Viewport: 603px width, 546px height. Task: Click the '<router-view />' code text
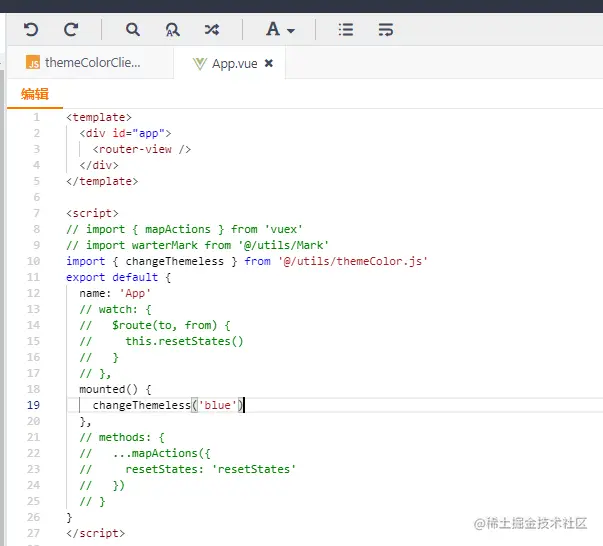click(x=142, y=149)
